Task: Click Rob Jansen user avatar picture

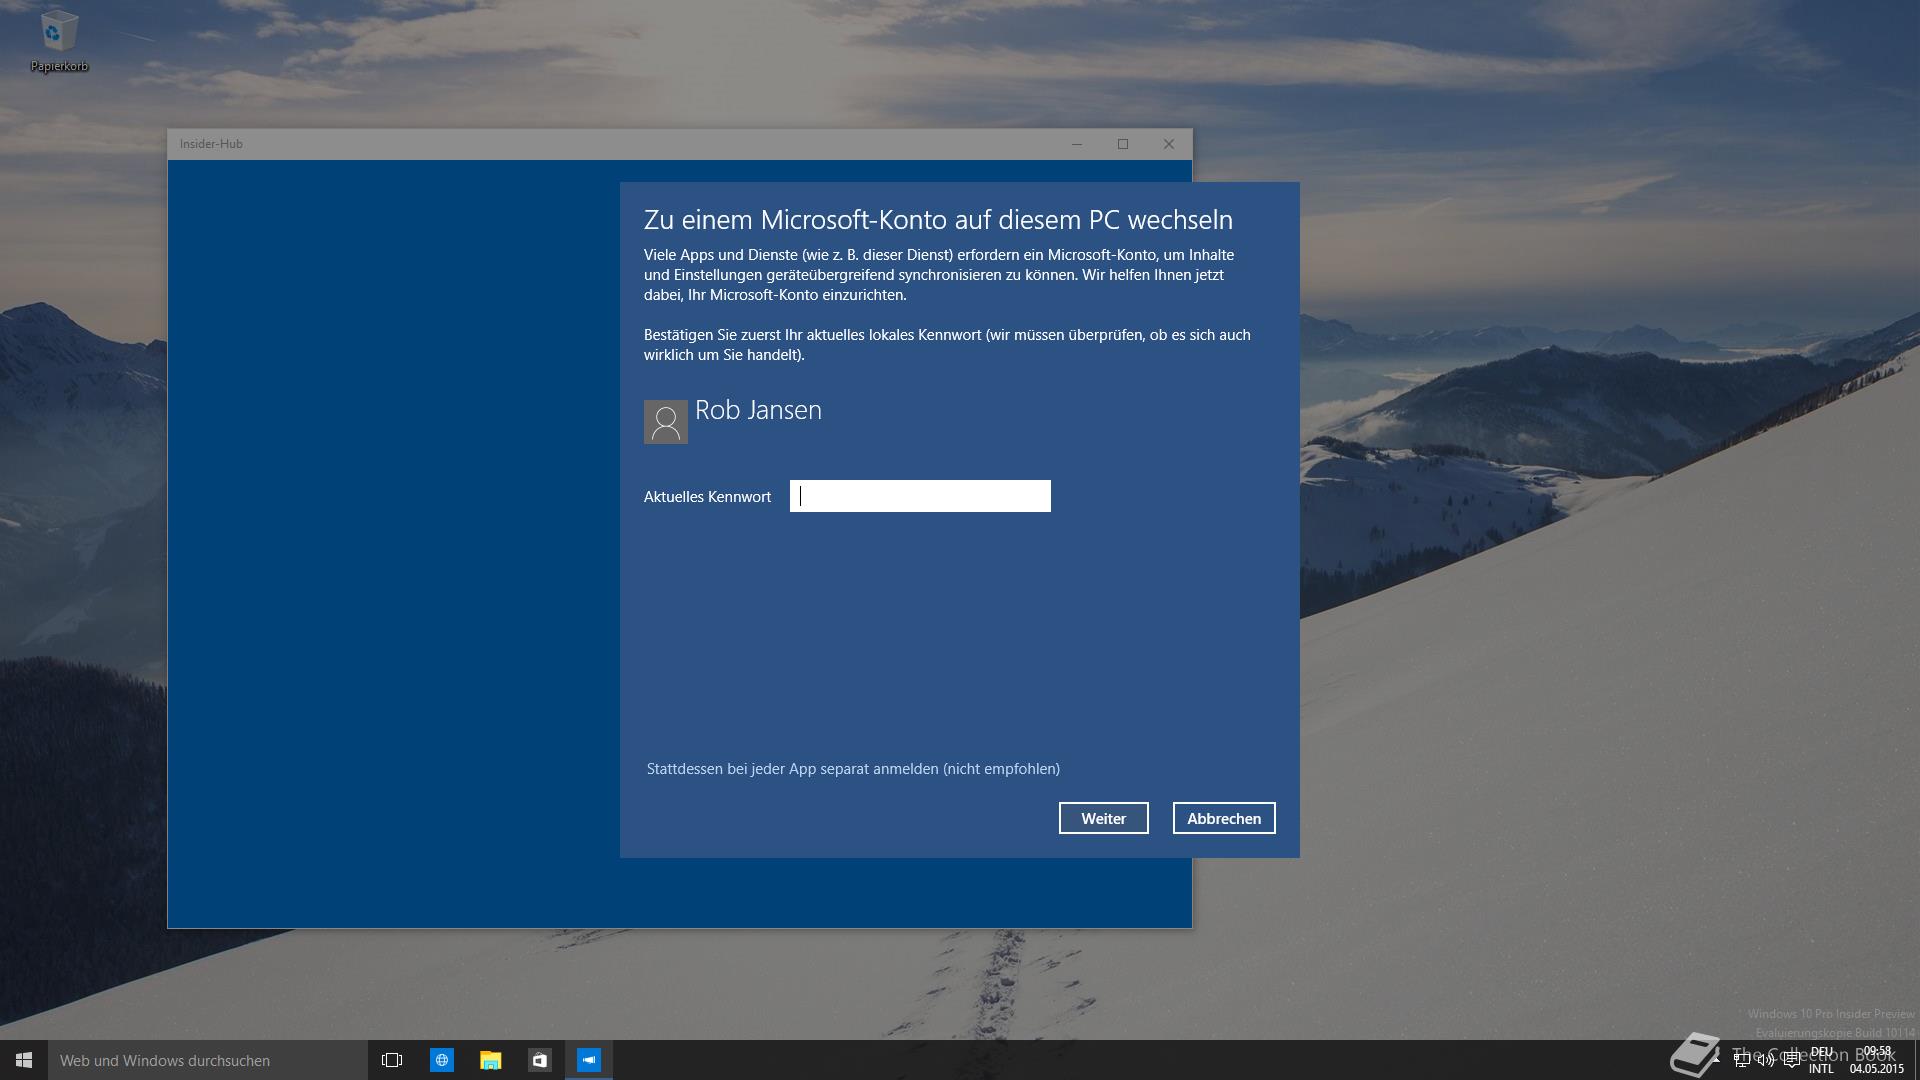Action: point(666,422)
